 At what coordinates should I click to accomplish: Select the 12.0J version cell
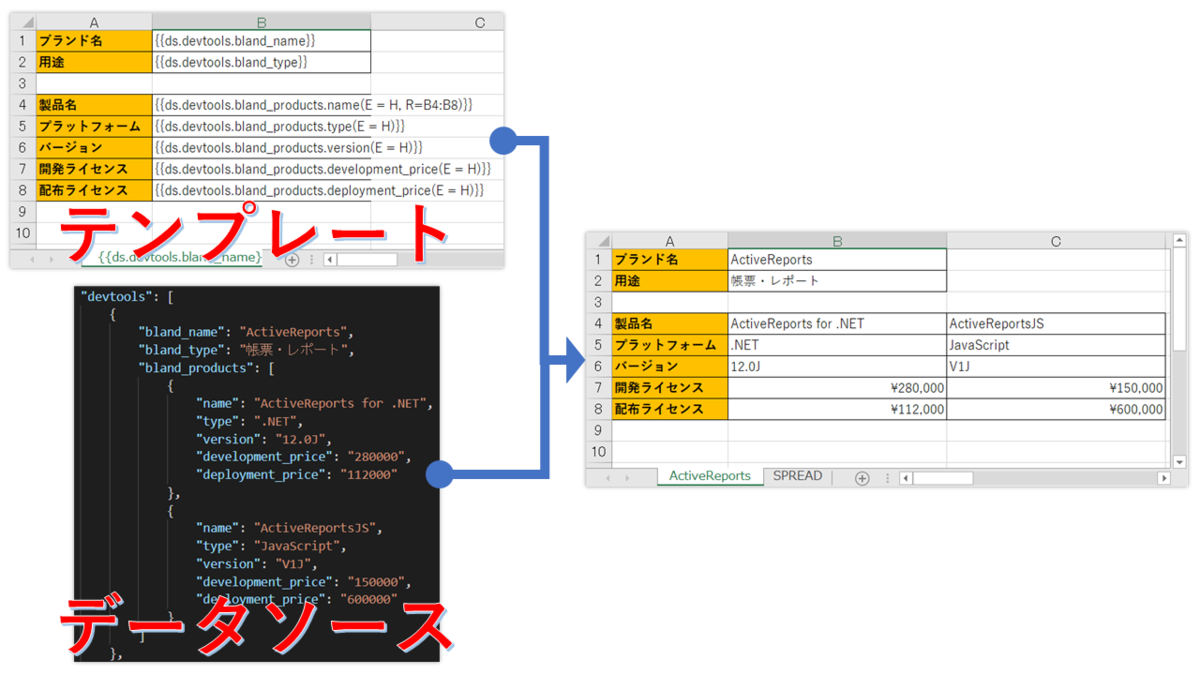pos(837,366)
